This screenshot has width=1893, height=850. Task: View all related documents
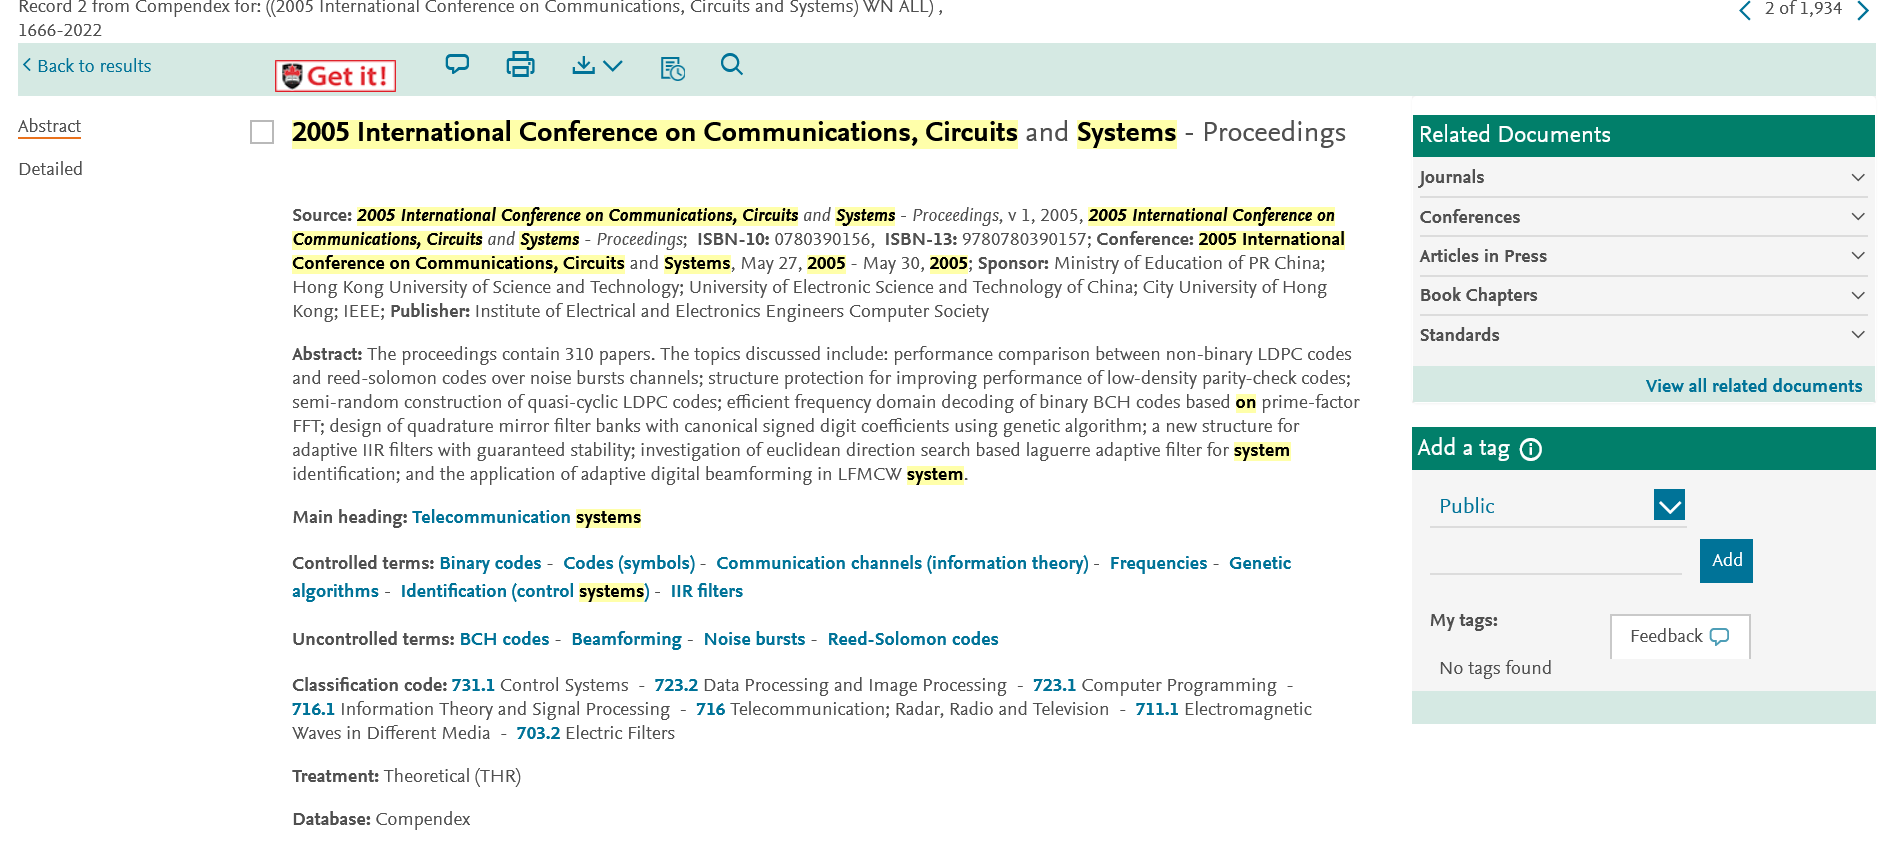(x=1754, y=386)
